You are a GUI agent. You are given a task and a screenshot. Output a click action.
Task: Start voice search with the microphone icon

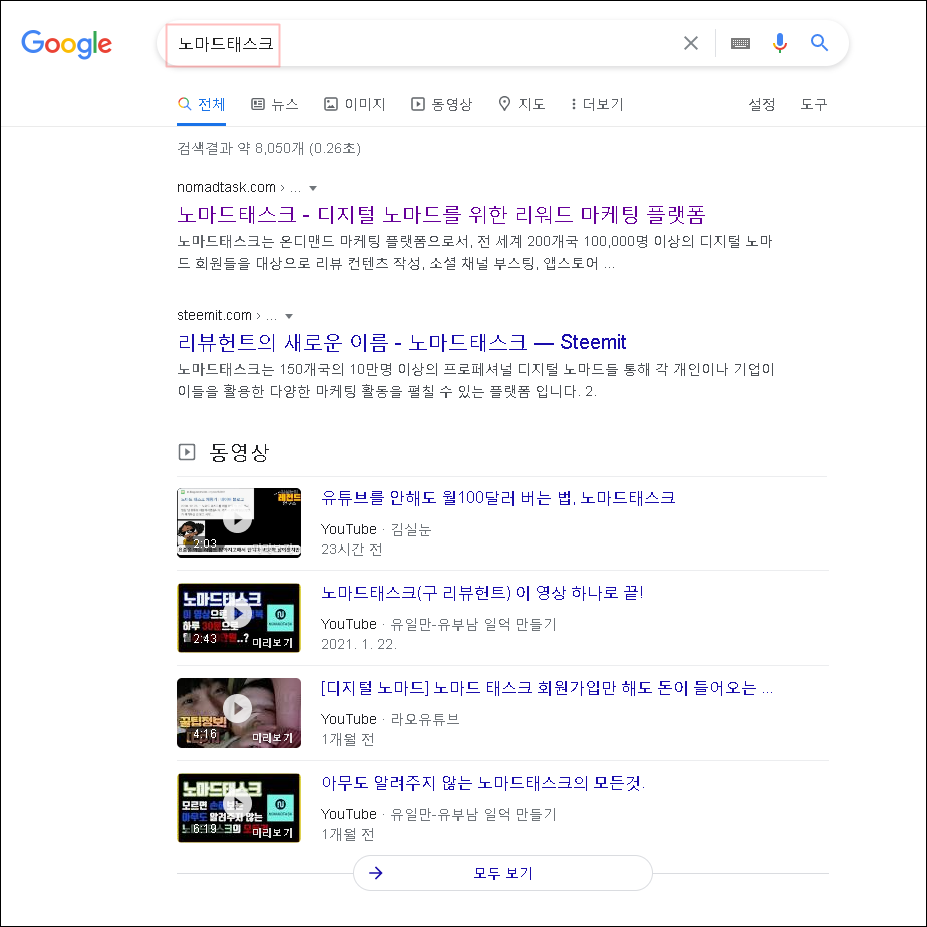780,43
